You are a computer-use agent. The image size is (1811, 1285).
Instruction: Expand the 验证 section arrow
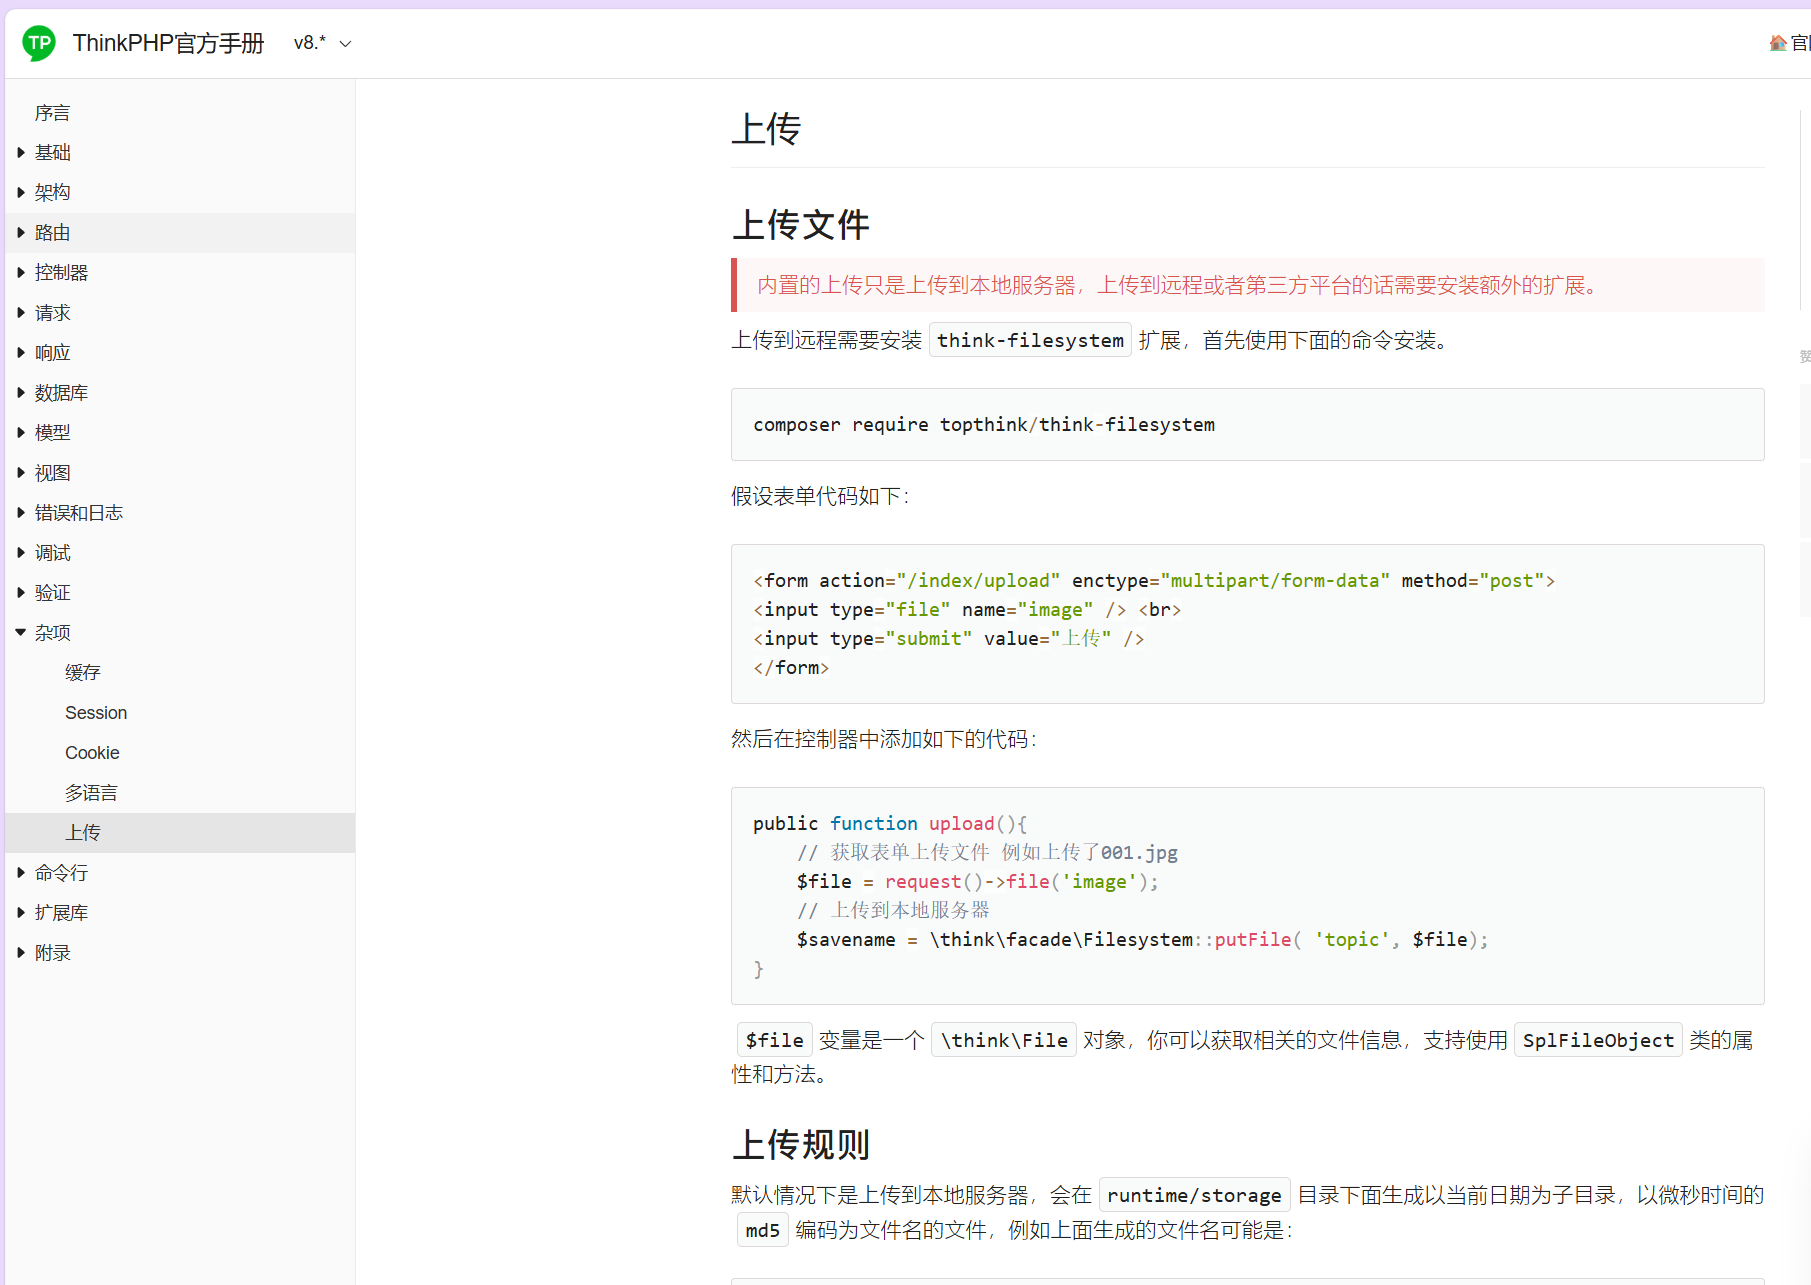(x=21, y=593)
